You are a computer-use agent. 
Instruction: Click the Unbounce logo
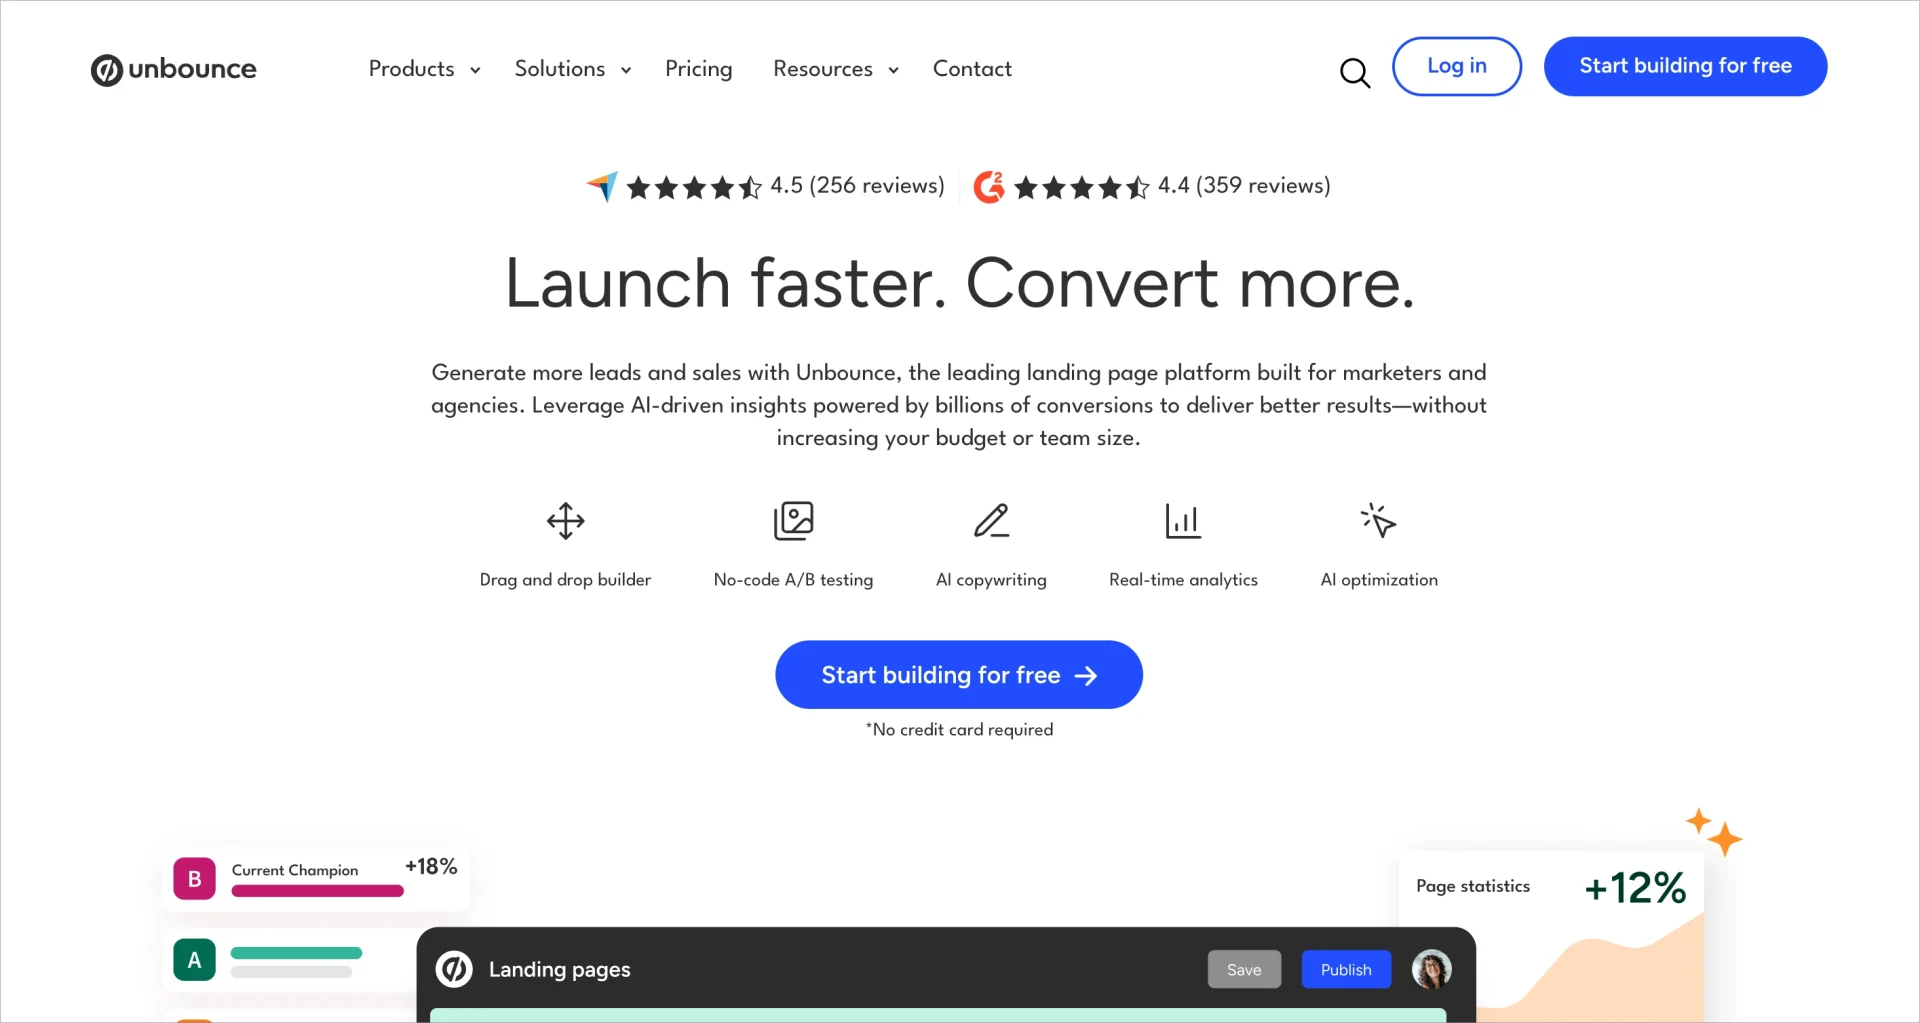tap(172, 70)
